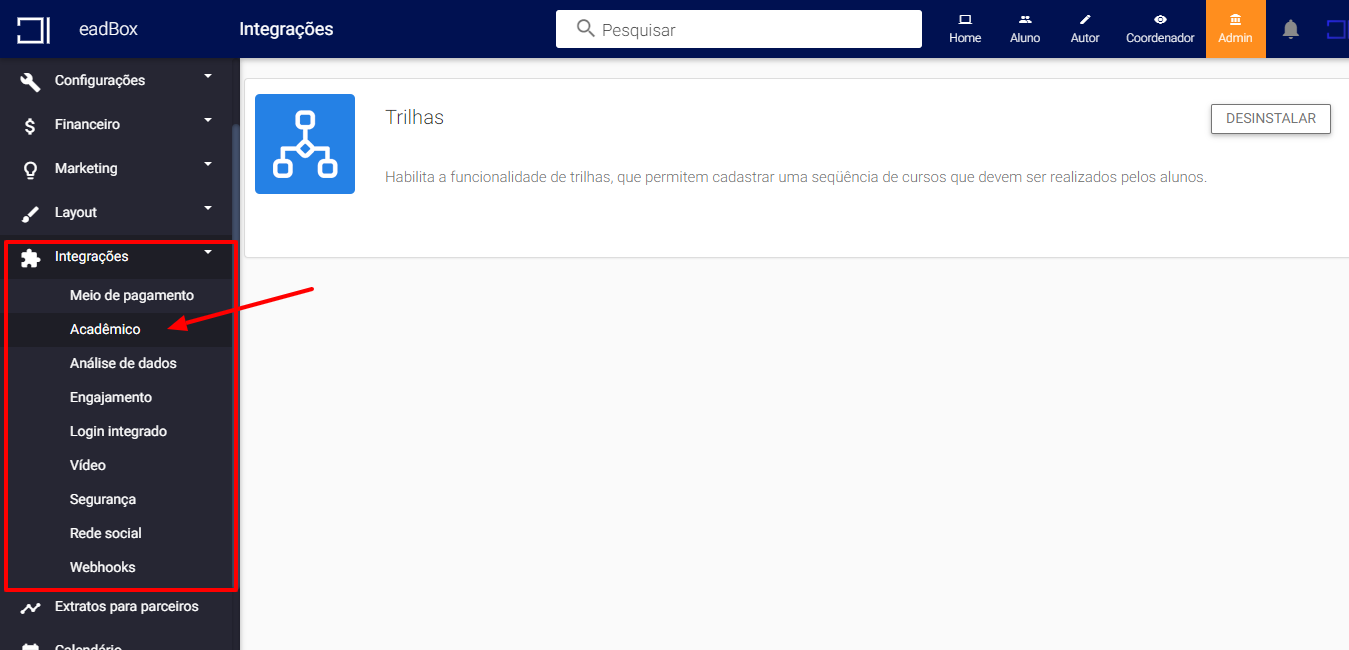The height and width of the screenshot is (650, 1349).
Task: Click the eadBox logo icon
Action: point(33,30)
